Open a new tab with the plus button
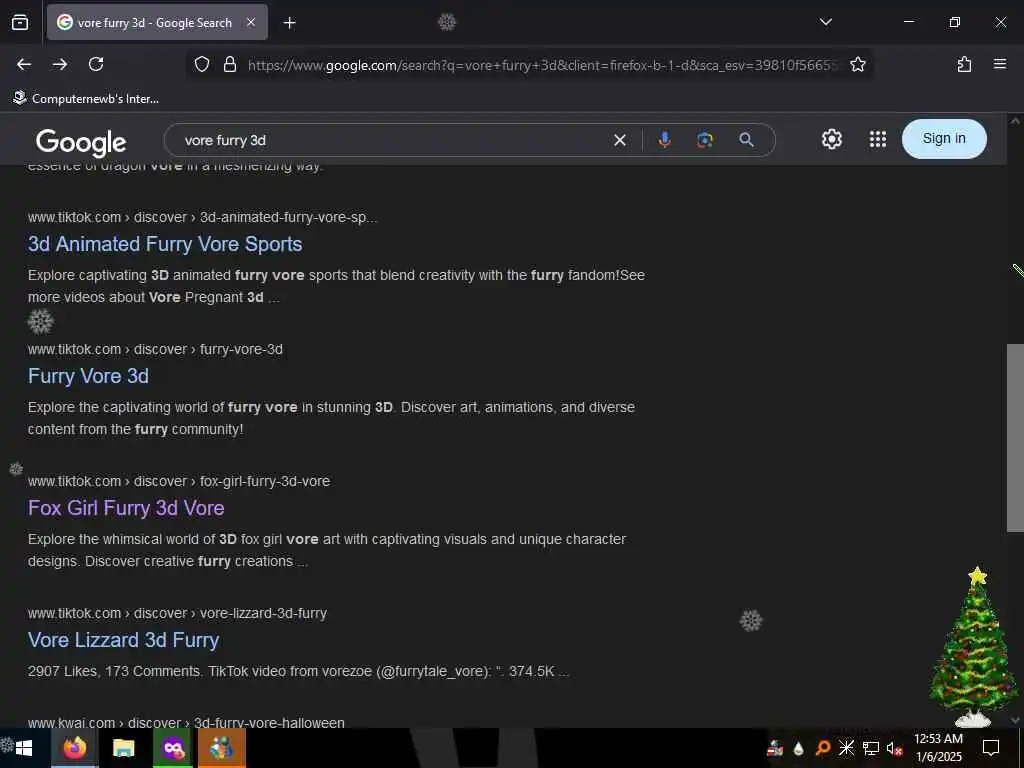 289,23
